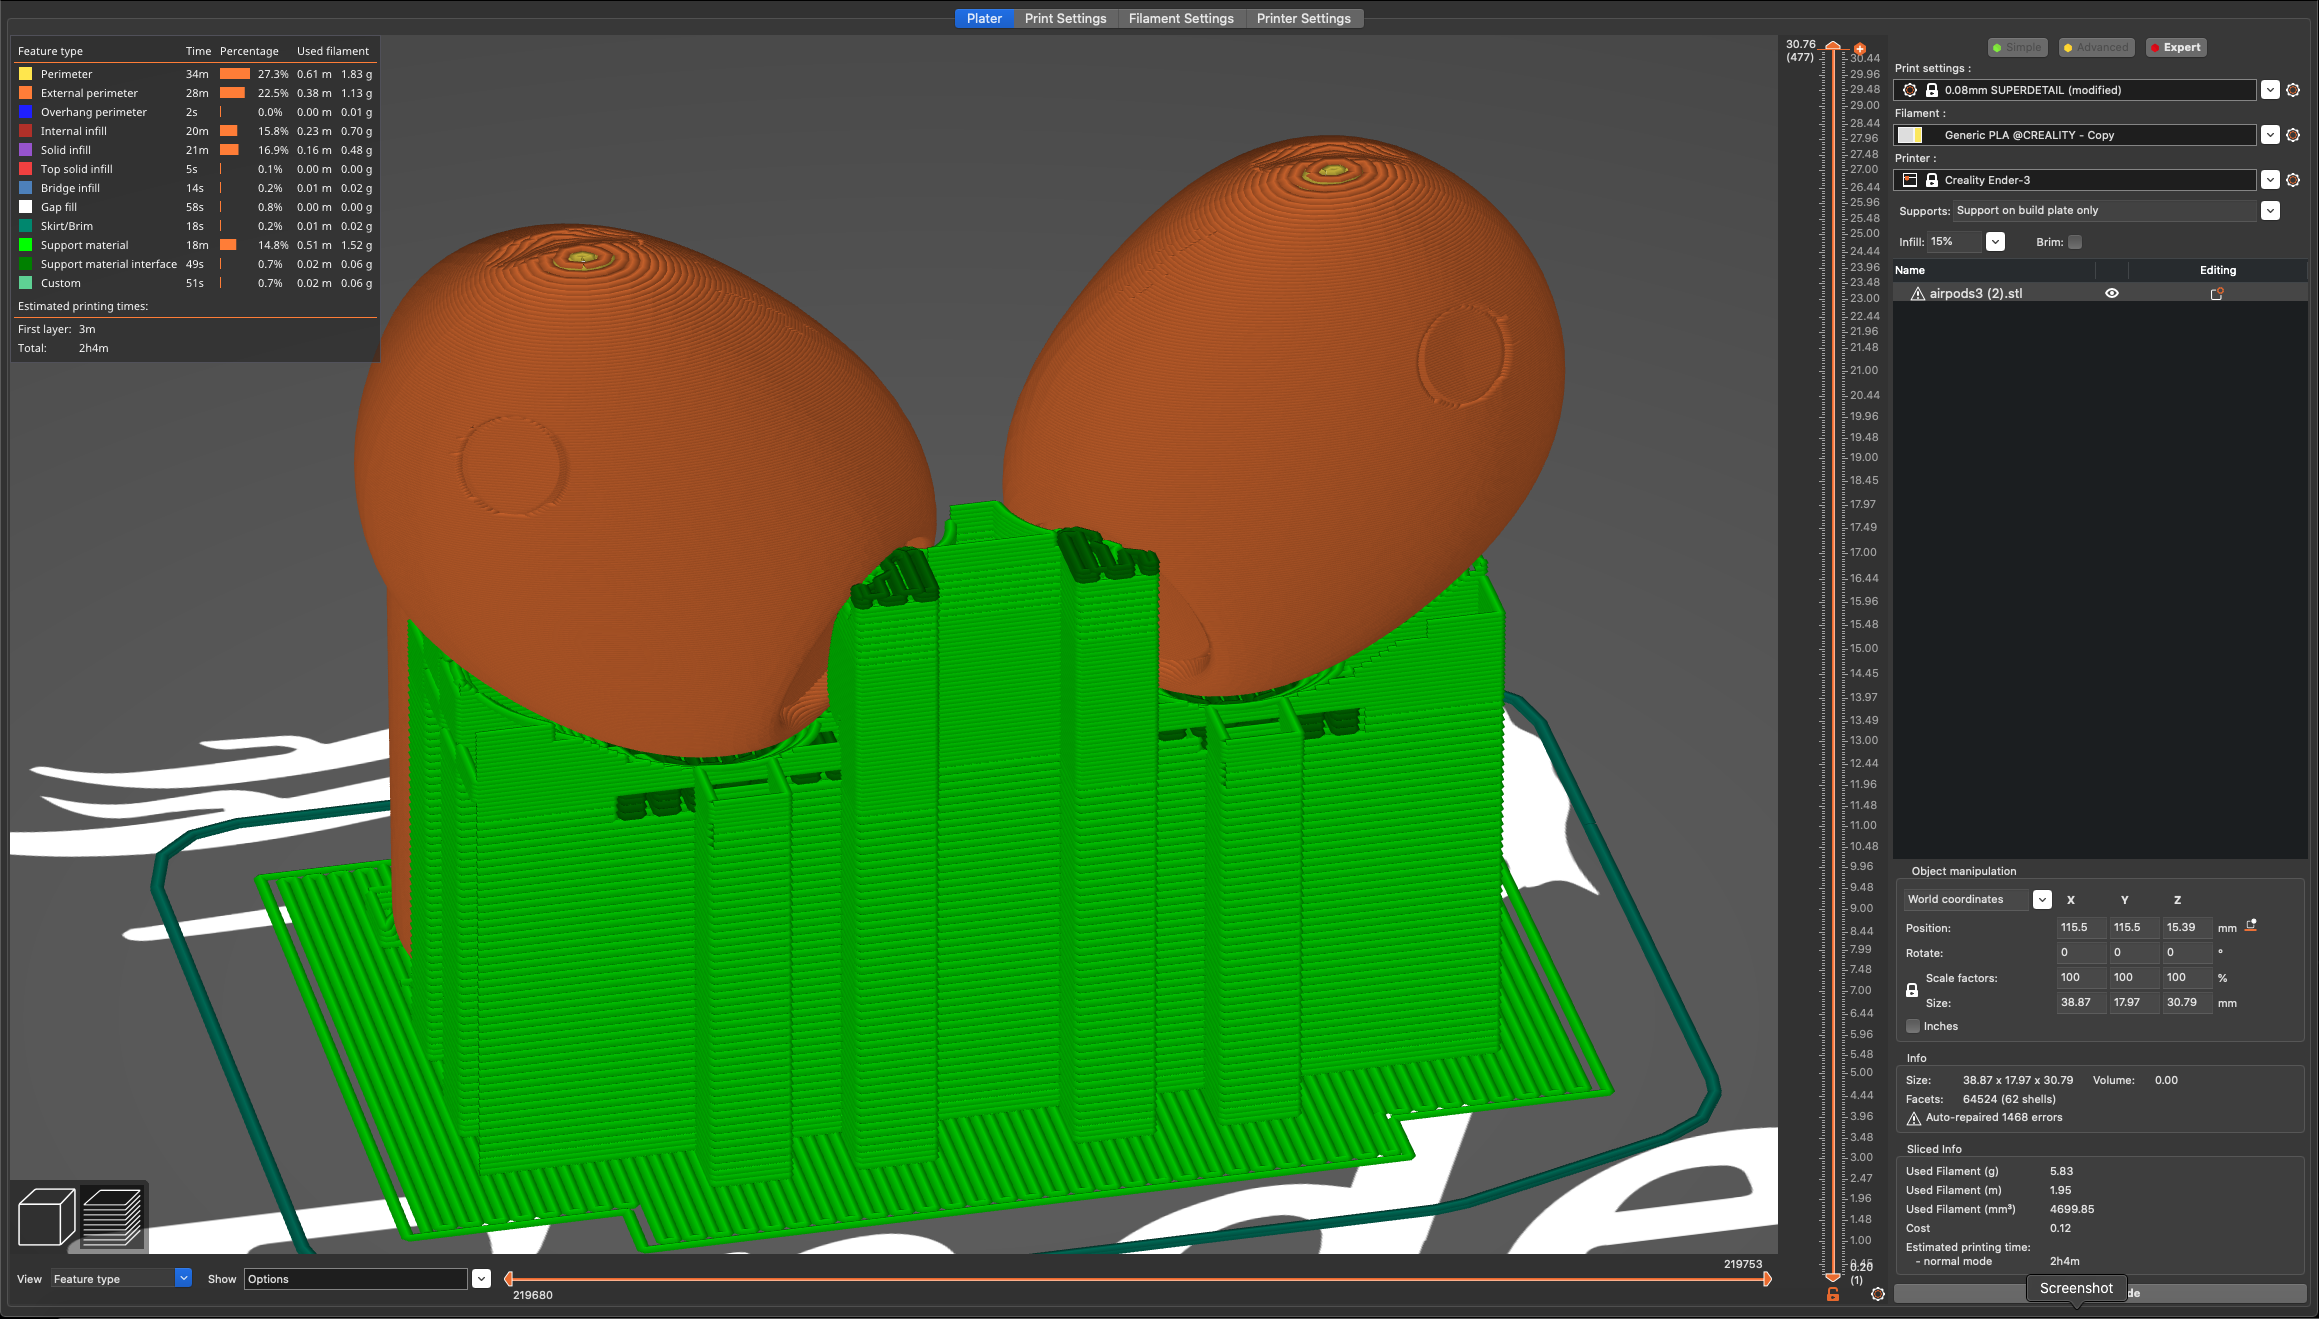This screenshot has height=1319, width=2319.
Task: Expand print settings preset dropdown
Action: 2270,90
